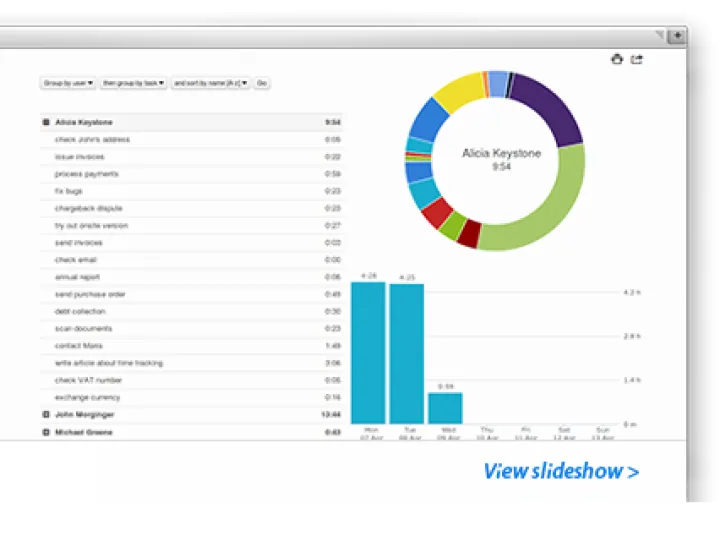Collapse the Alicia Keystone group
Viewport: 720px width, 558px height.
coord(46,122)
